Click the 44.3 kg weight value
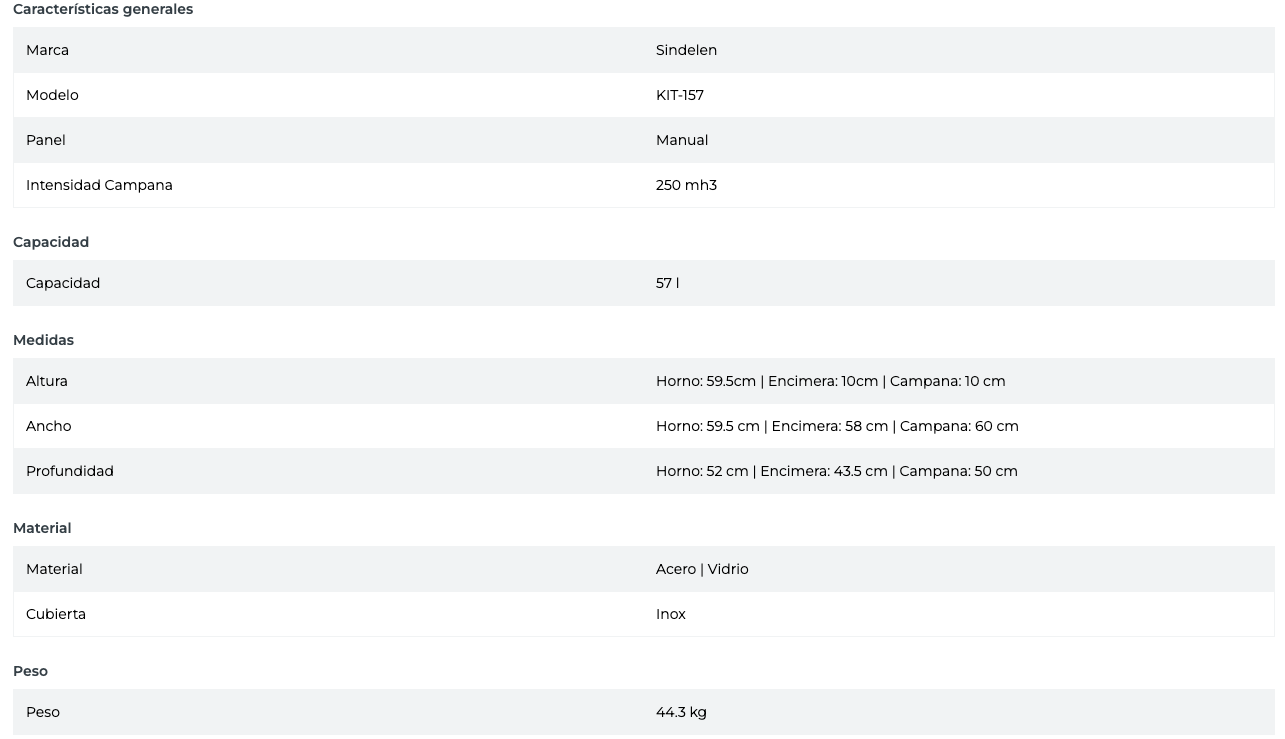 pyautogui.click(x=681, y=712)
